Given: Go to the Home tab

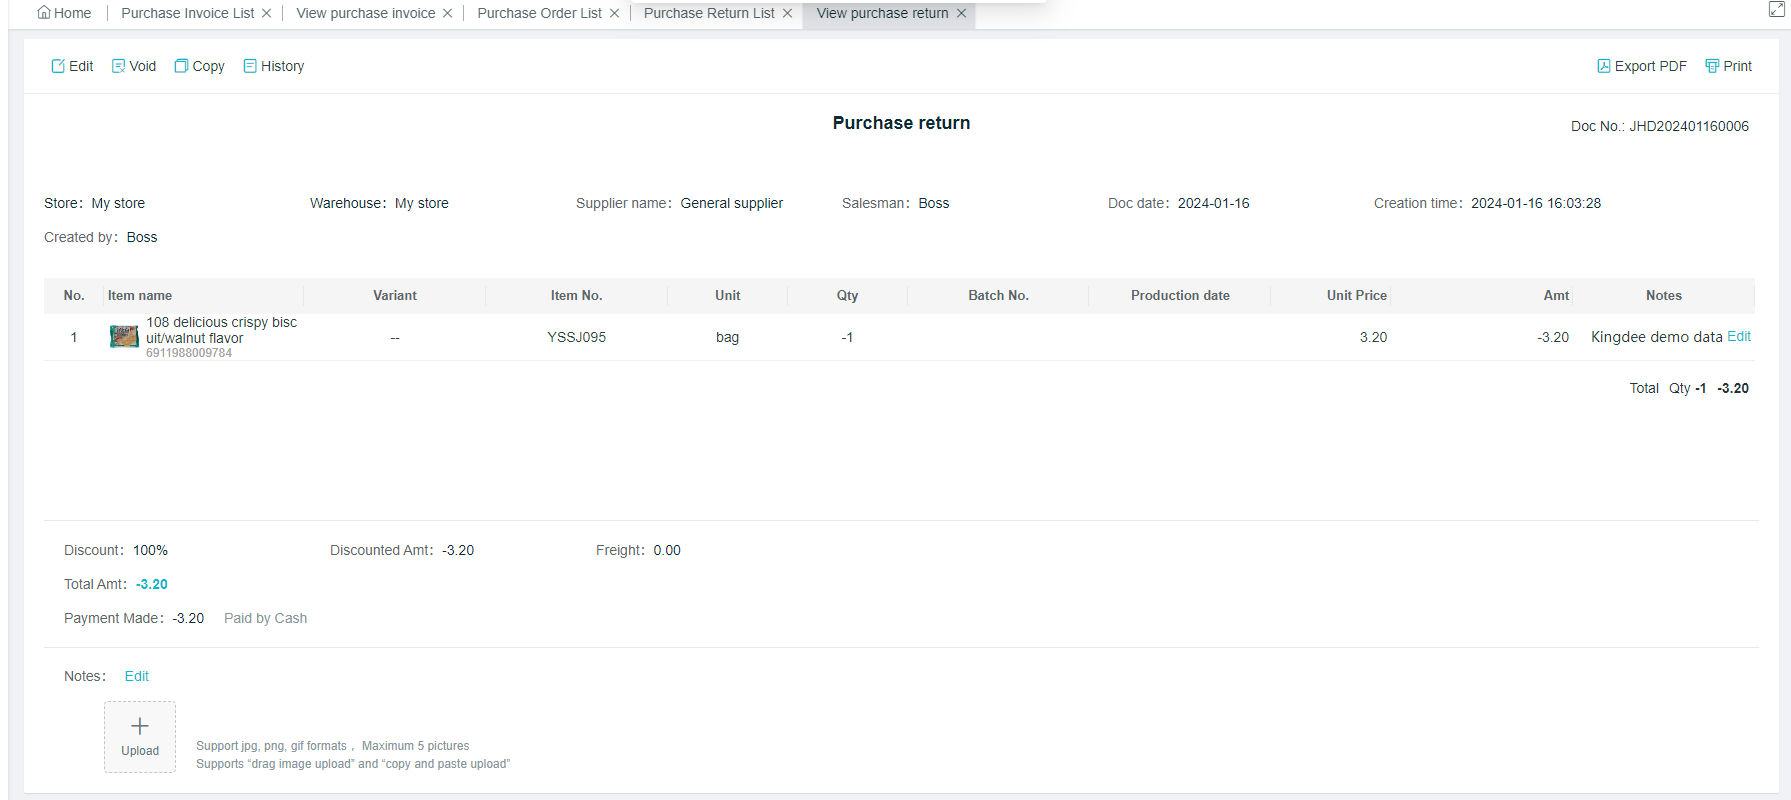Looking at the screenshot, I should pyautogui.click(x=64, y=13).
